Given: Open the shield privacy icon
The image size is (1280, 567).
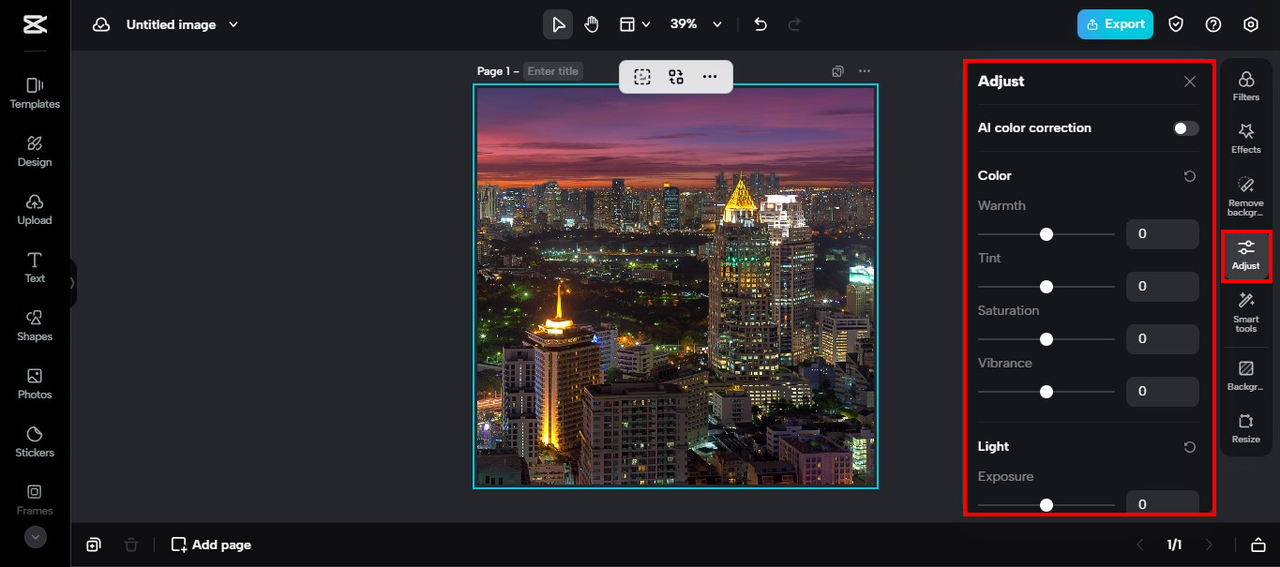Looking at the screenshot, I should [x=1176, y=25].
